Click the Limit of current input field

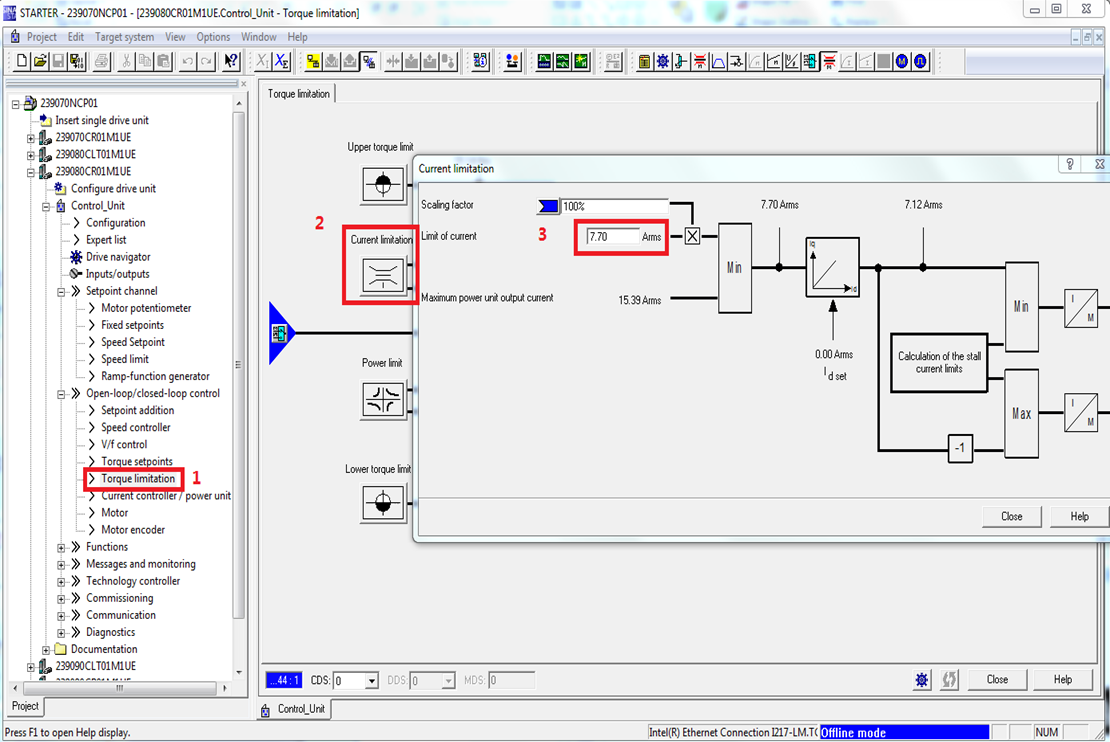pyautogui.click(x=612, y=237)
